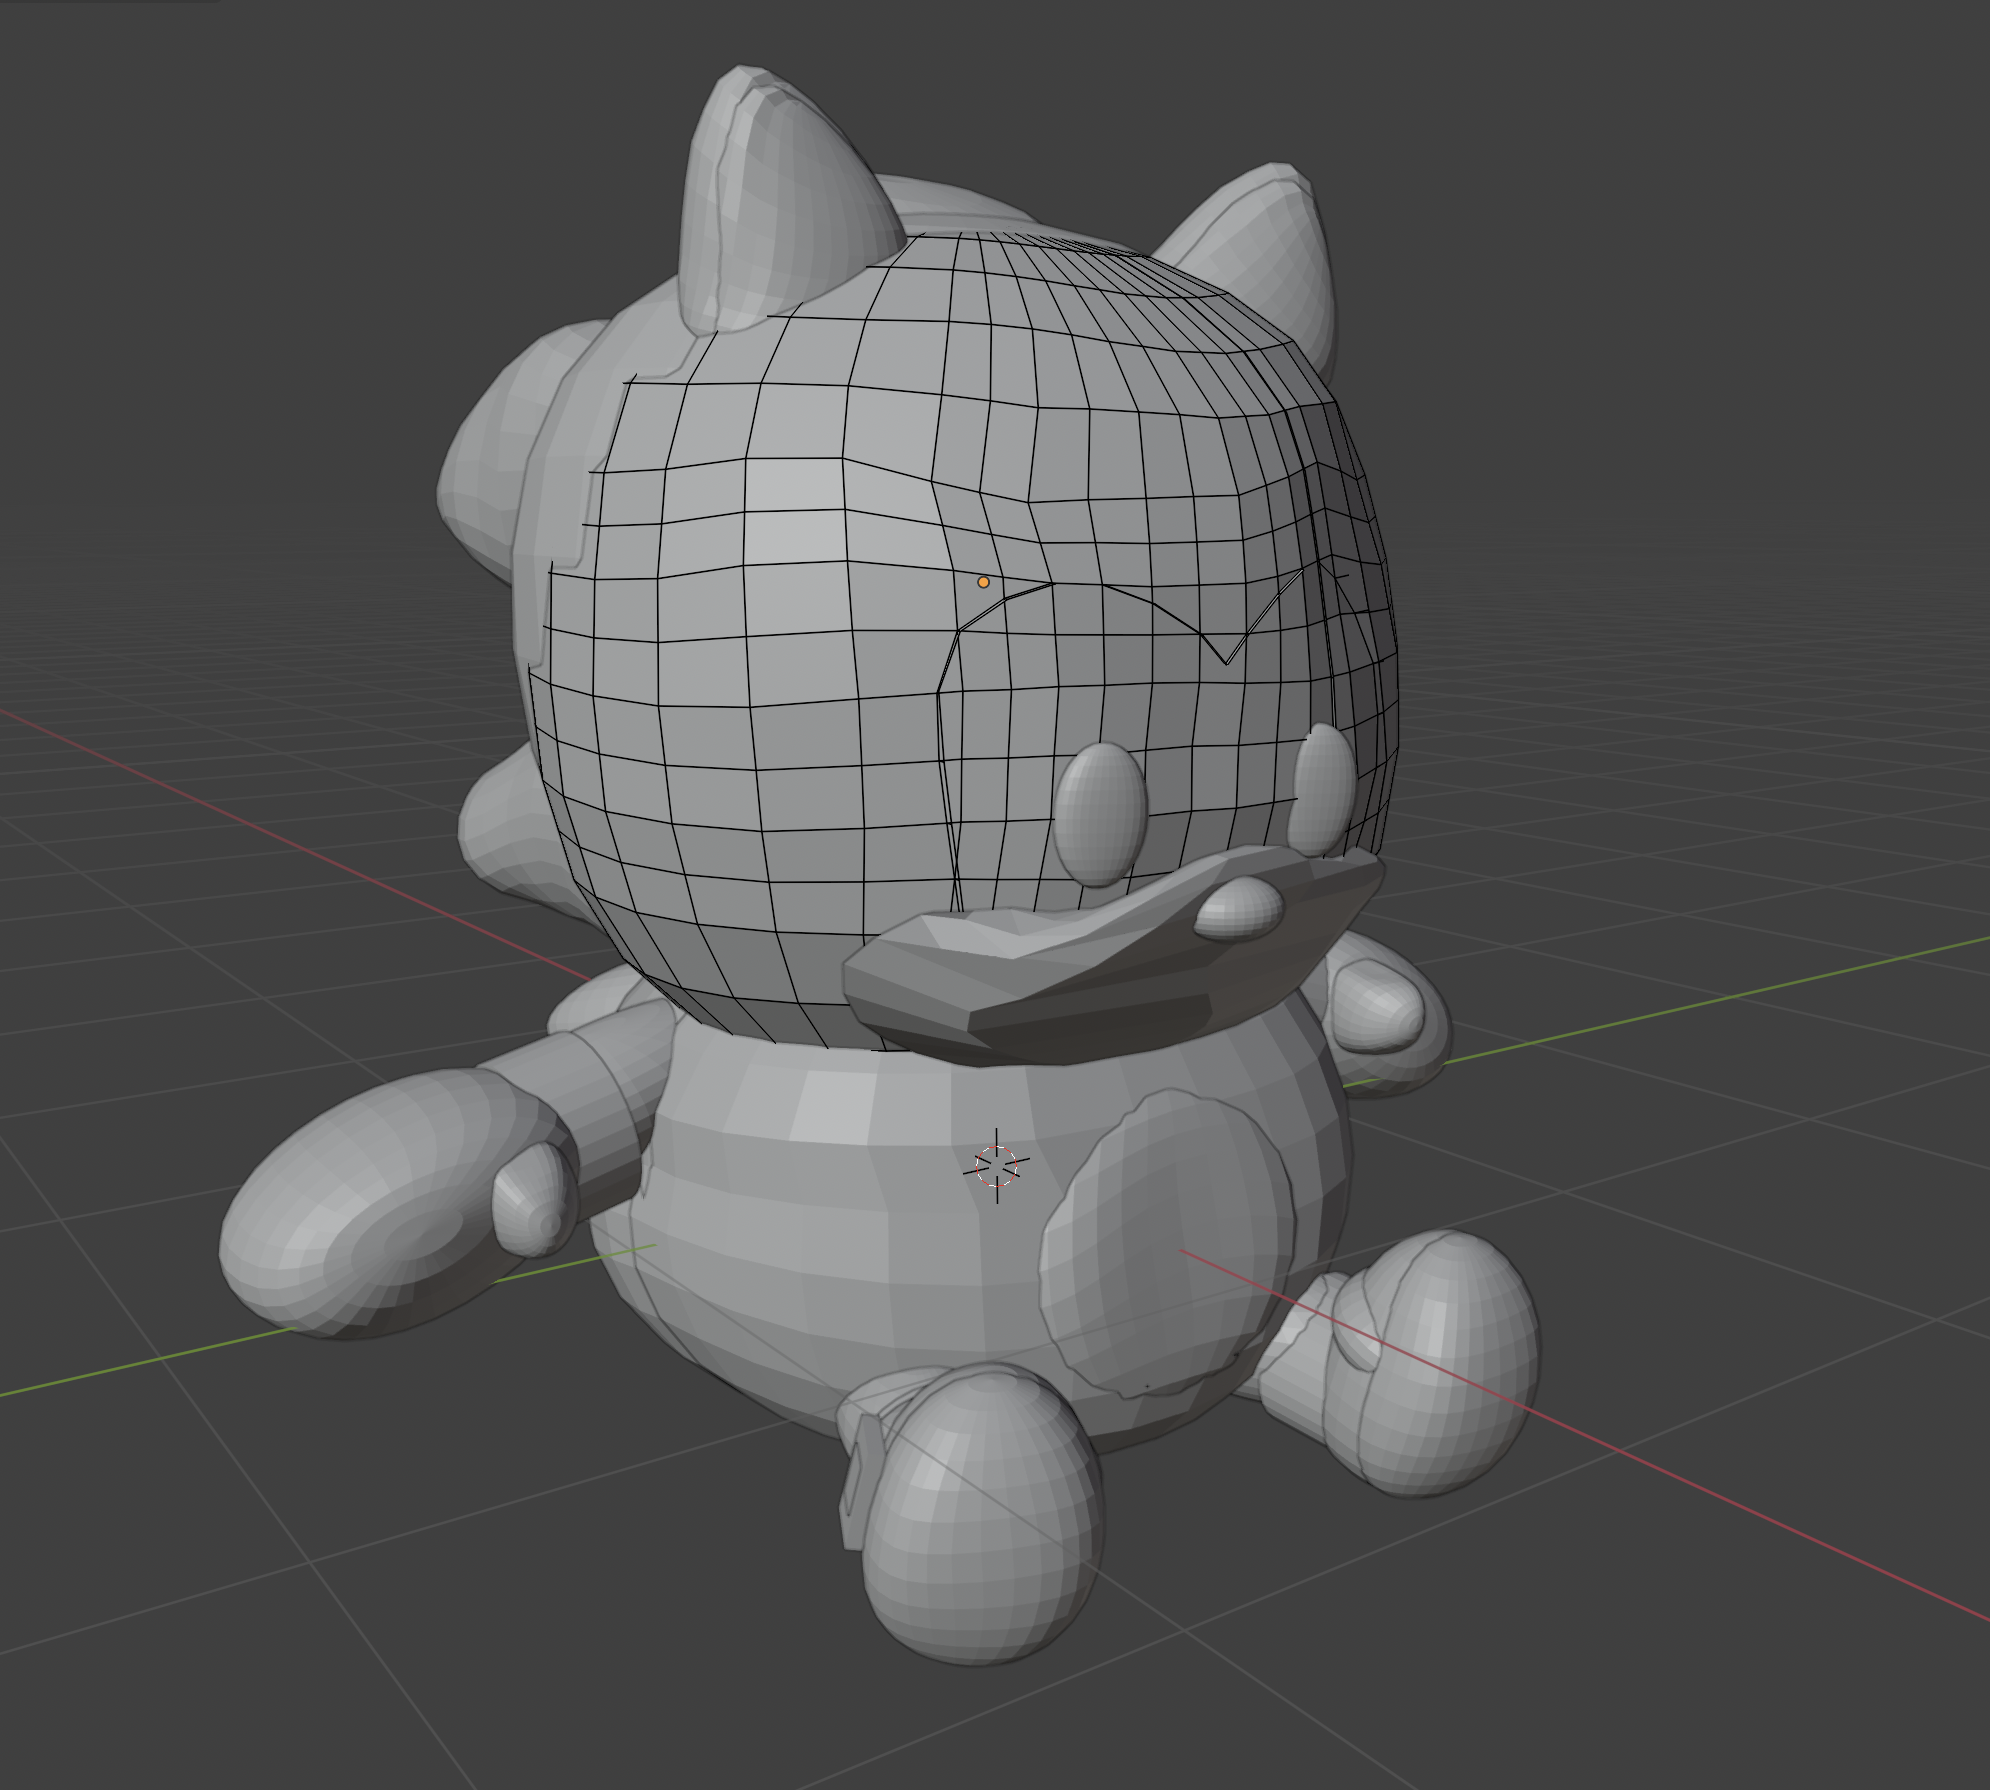Viewport: 1990px width, 1790px height.
Task: Click the larger oval eye on the face
Action: (x=1099, y=813)
